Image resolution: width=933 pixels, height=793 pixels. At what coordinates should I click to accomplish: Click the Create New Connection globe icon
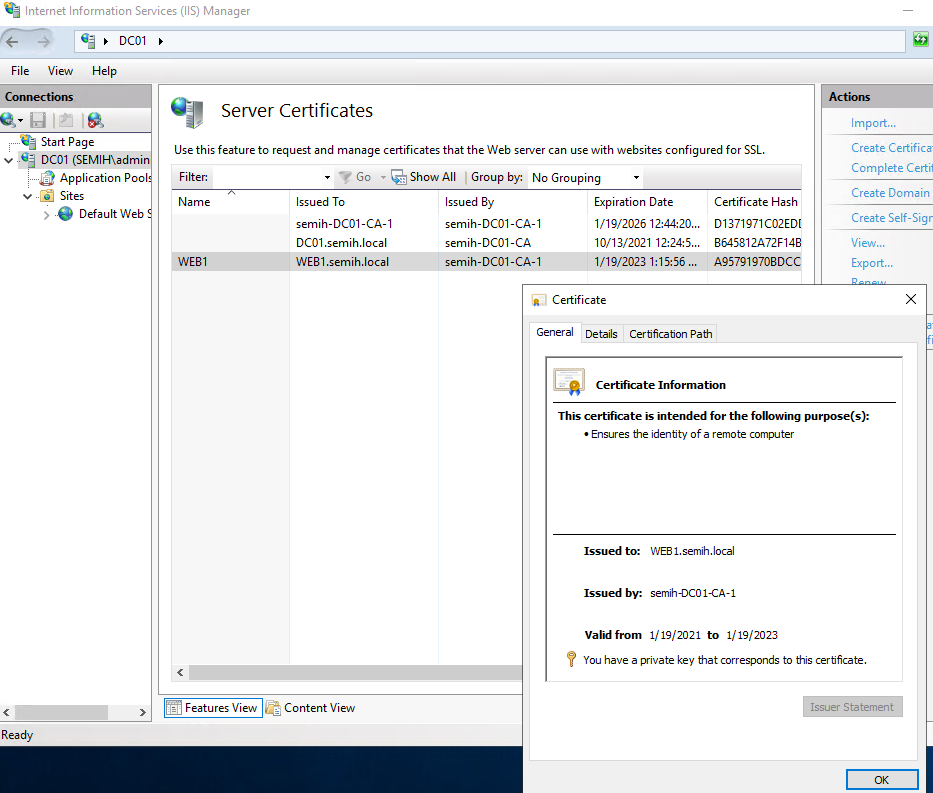9,120
